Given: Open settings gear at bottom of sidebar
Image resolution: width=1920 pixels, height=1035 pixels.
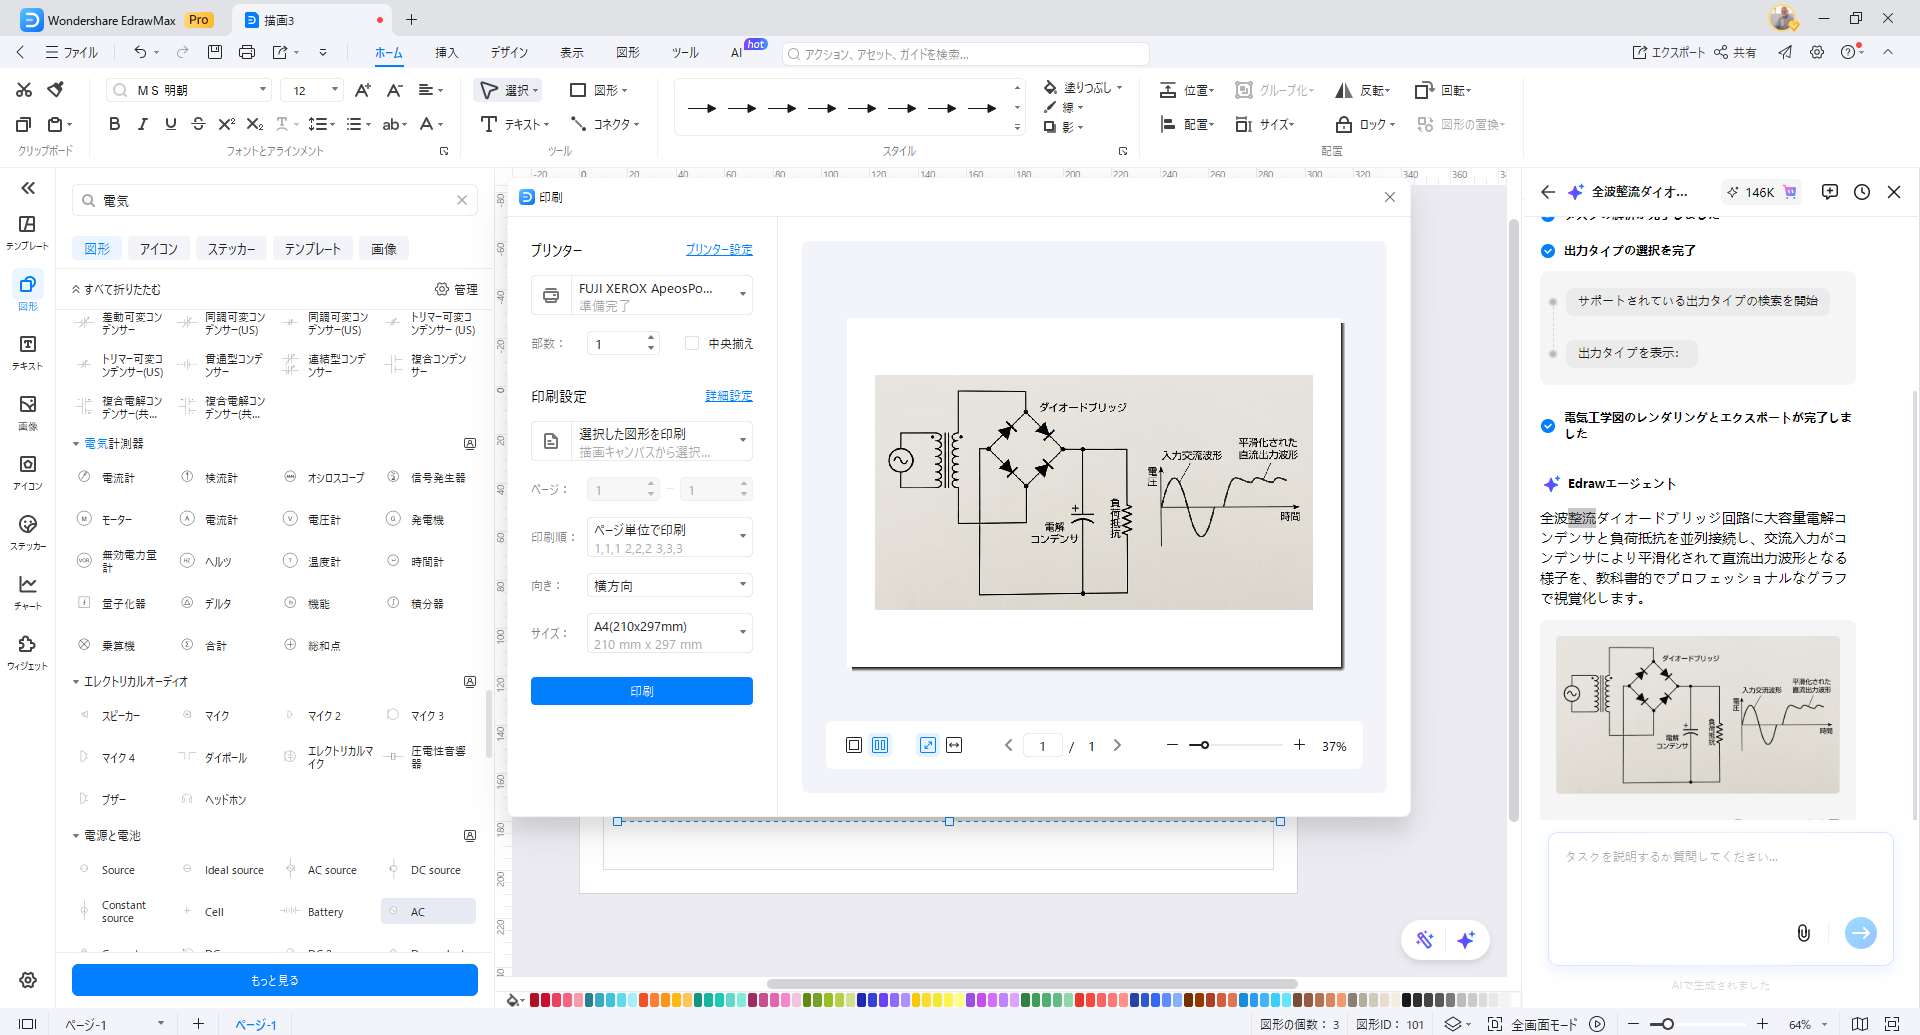Looking at the screenshot, I should pyautogui.click(x=28, y=980).
